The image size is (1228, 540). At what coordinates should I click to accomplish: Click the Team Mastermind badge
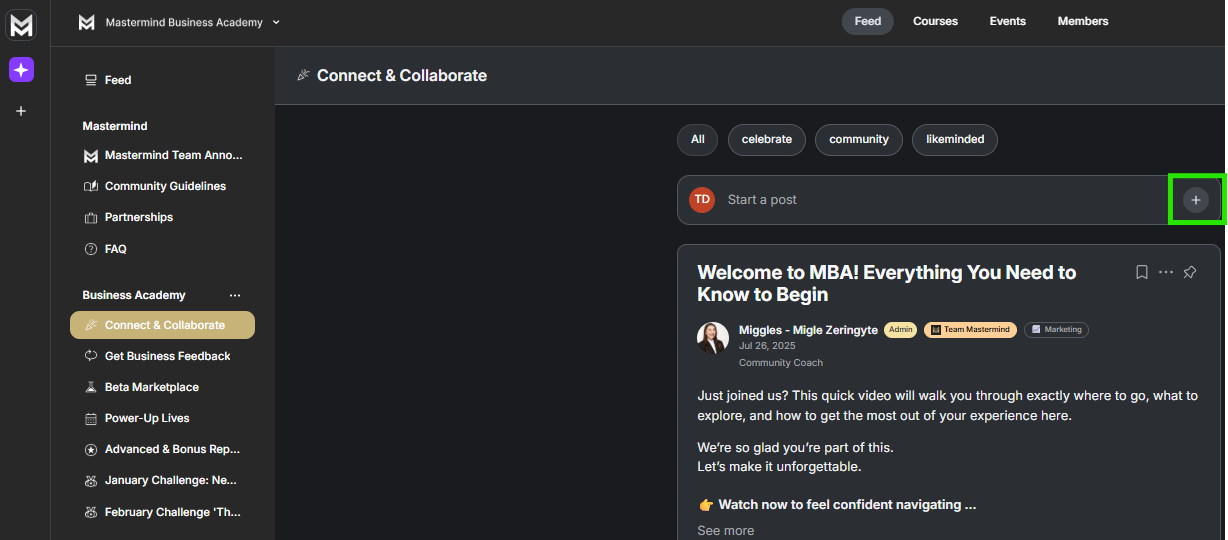click(x=970, y=330)
